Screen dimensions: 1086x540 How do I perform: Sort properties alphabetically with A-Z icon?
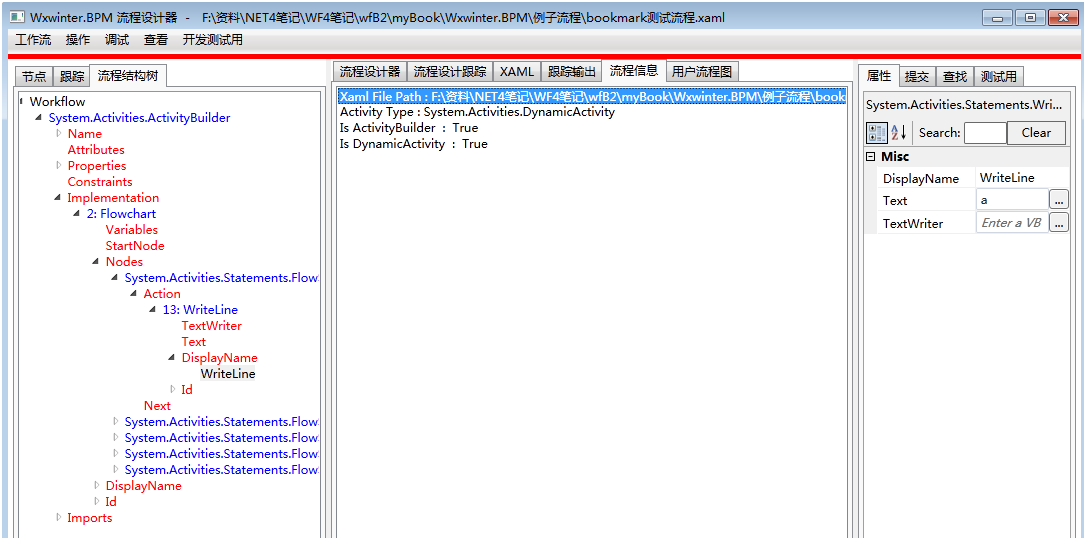(x=898, y=133)
